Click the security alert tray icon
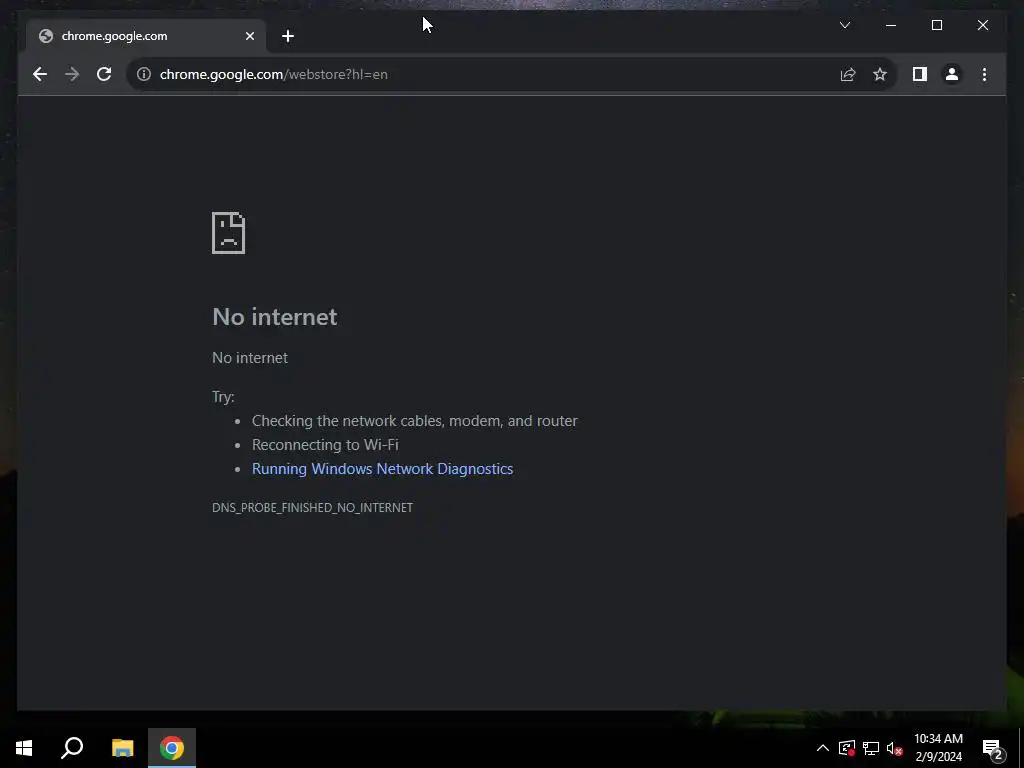 (847, 748)
